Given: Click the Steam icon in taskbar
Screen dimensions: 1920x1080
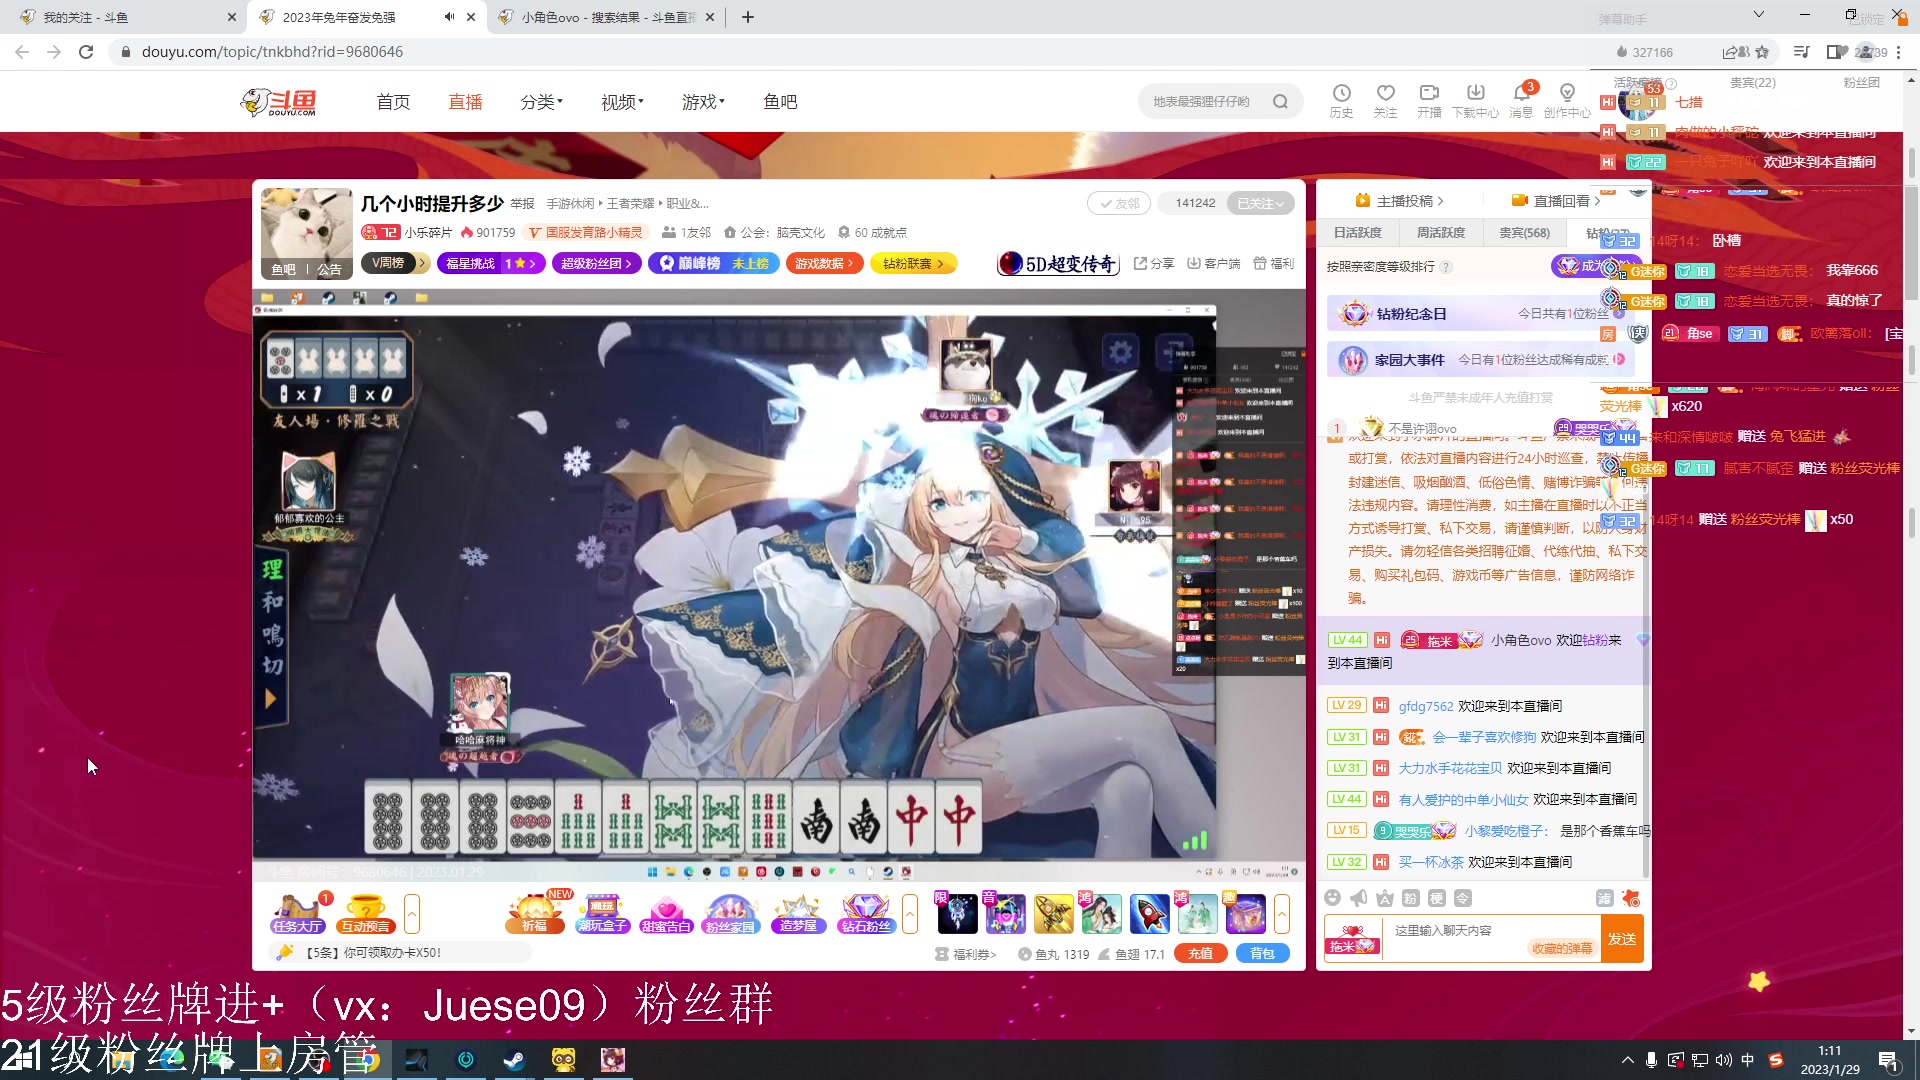Looking at the screenshot, I should pyautogui.click(x=514, y=1059).
